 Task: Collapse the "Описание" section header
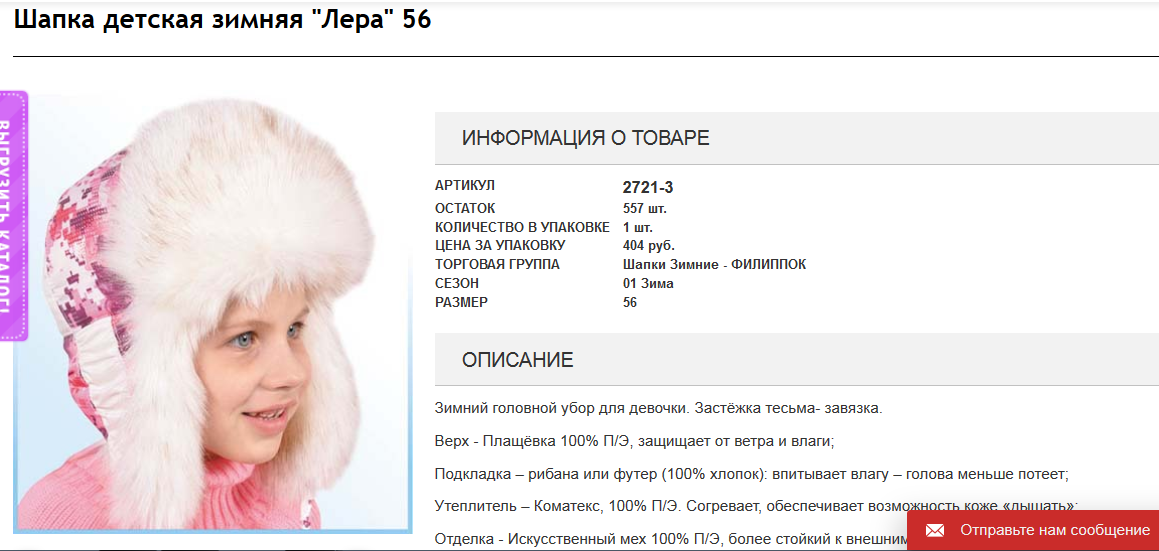[x=797, y=360]
